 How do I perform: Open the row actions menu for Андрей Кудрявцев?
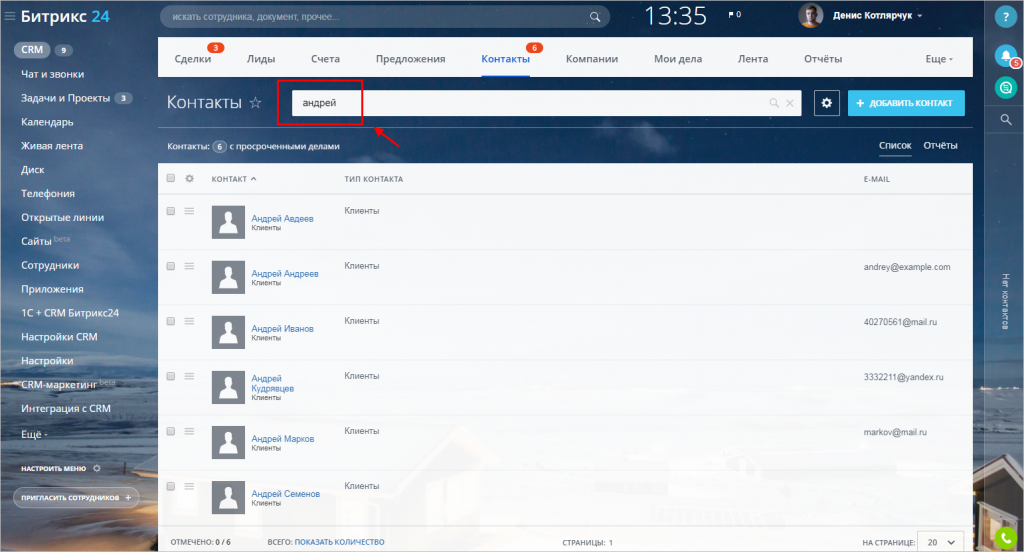pyautogui.click(x=189, y=376)
